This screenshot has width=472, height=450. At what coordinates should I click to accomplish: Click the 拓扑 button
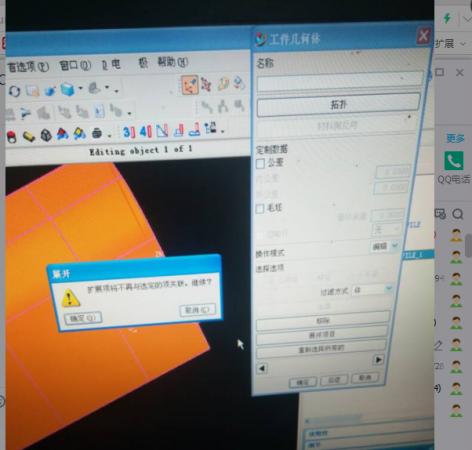click(x=338, y=105)
